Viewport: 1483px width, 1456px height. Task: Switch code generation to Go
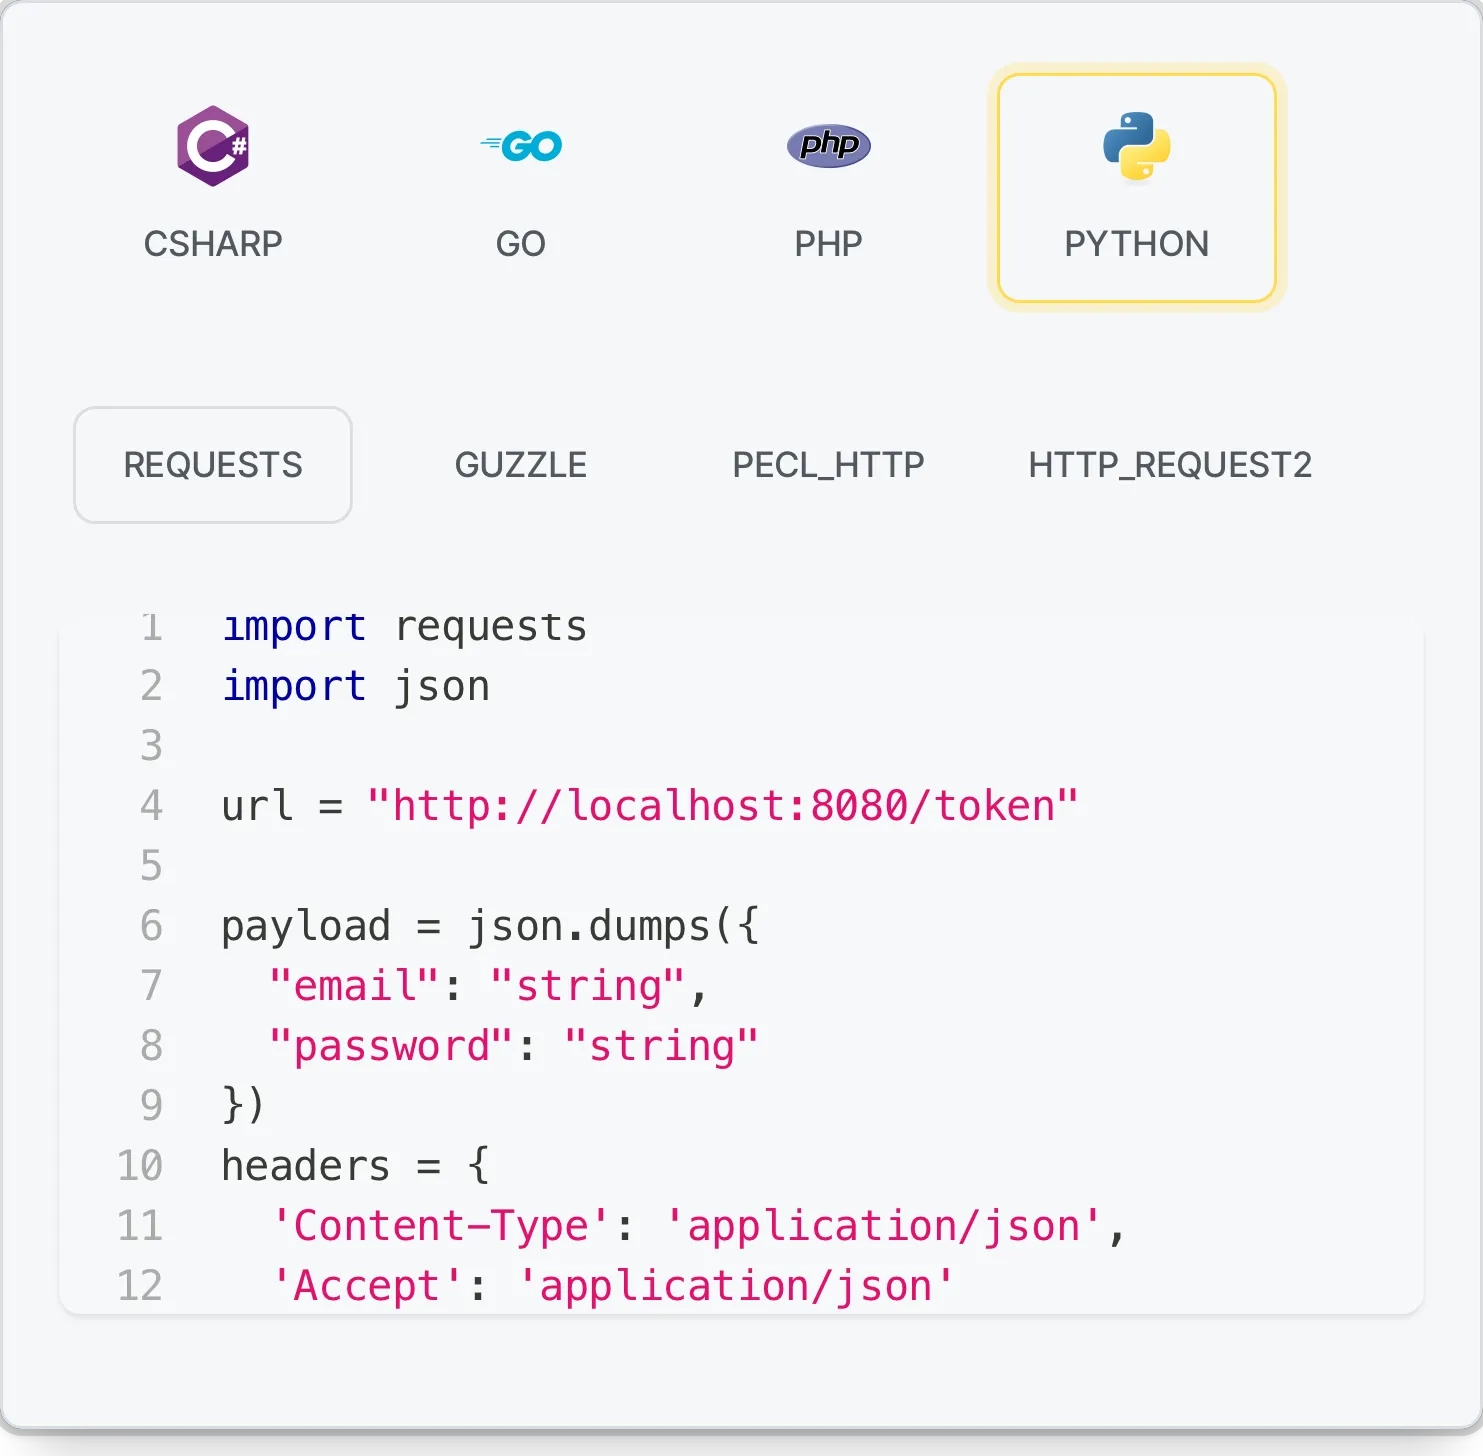pos(521,190)
